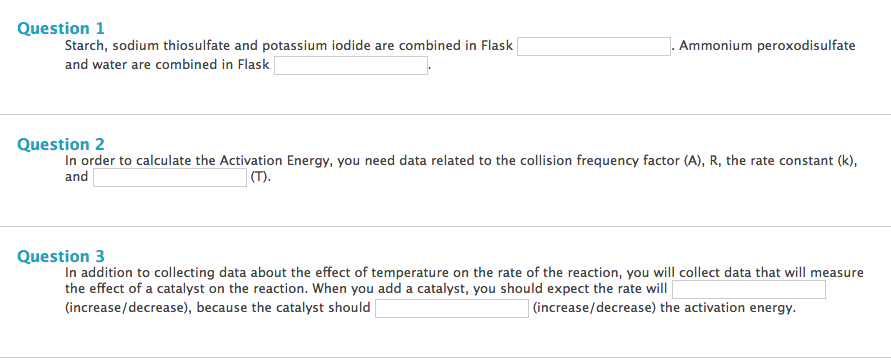Focus the blank after 'because the catalyst should'
This screenshot has height=360, width=891.
pyautogui.click(x=452, y=309)
